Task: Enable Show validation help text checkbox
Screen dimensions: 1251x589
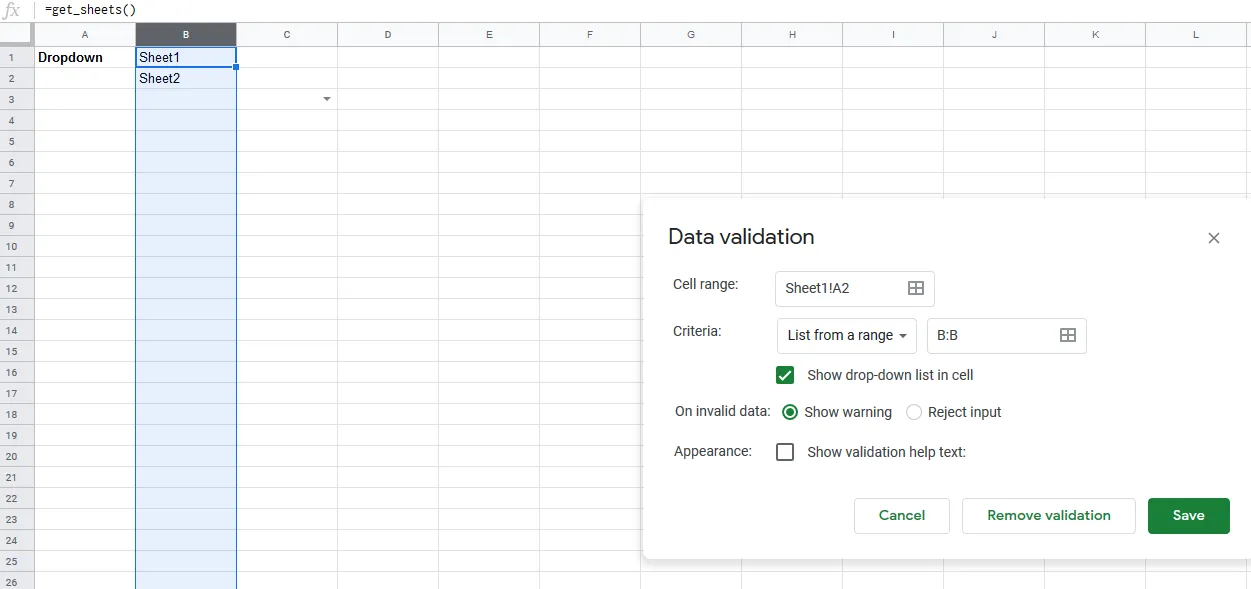Action: pyautogui.click(x=785, y=452)
